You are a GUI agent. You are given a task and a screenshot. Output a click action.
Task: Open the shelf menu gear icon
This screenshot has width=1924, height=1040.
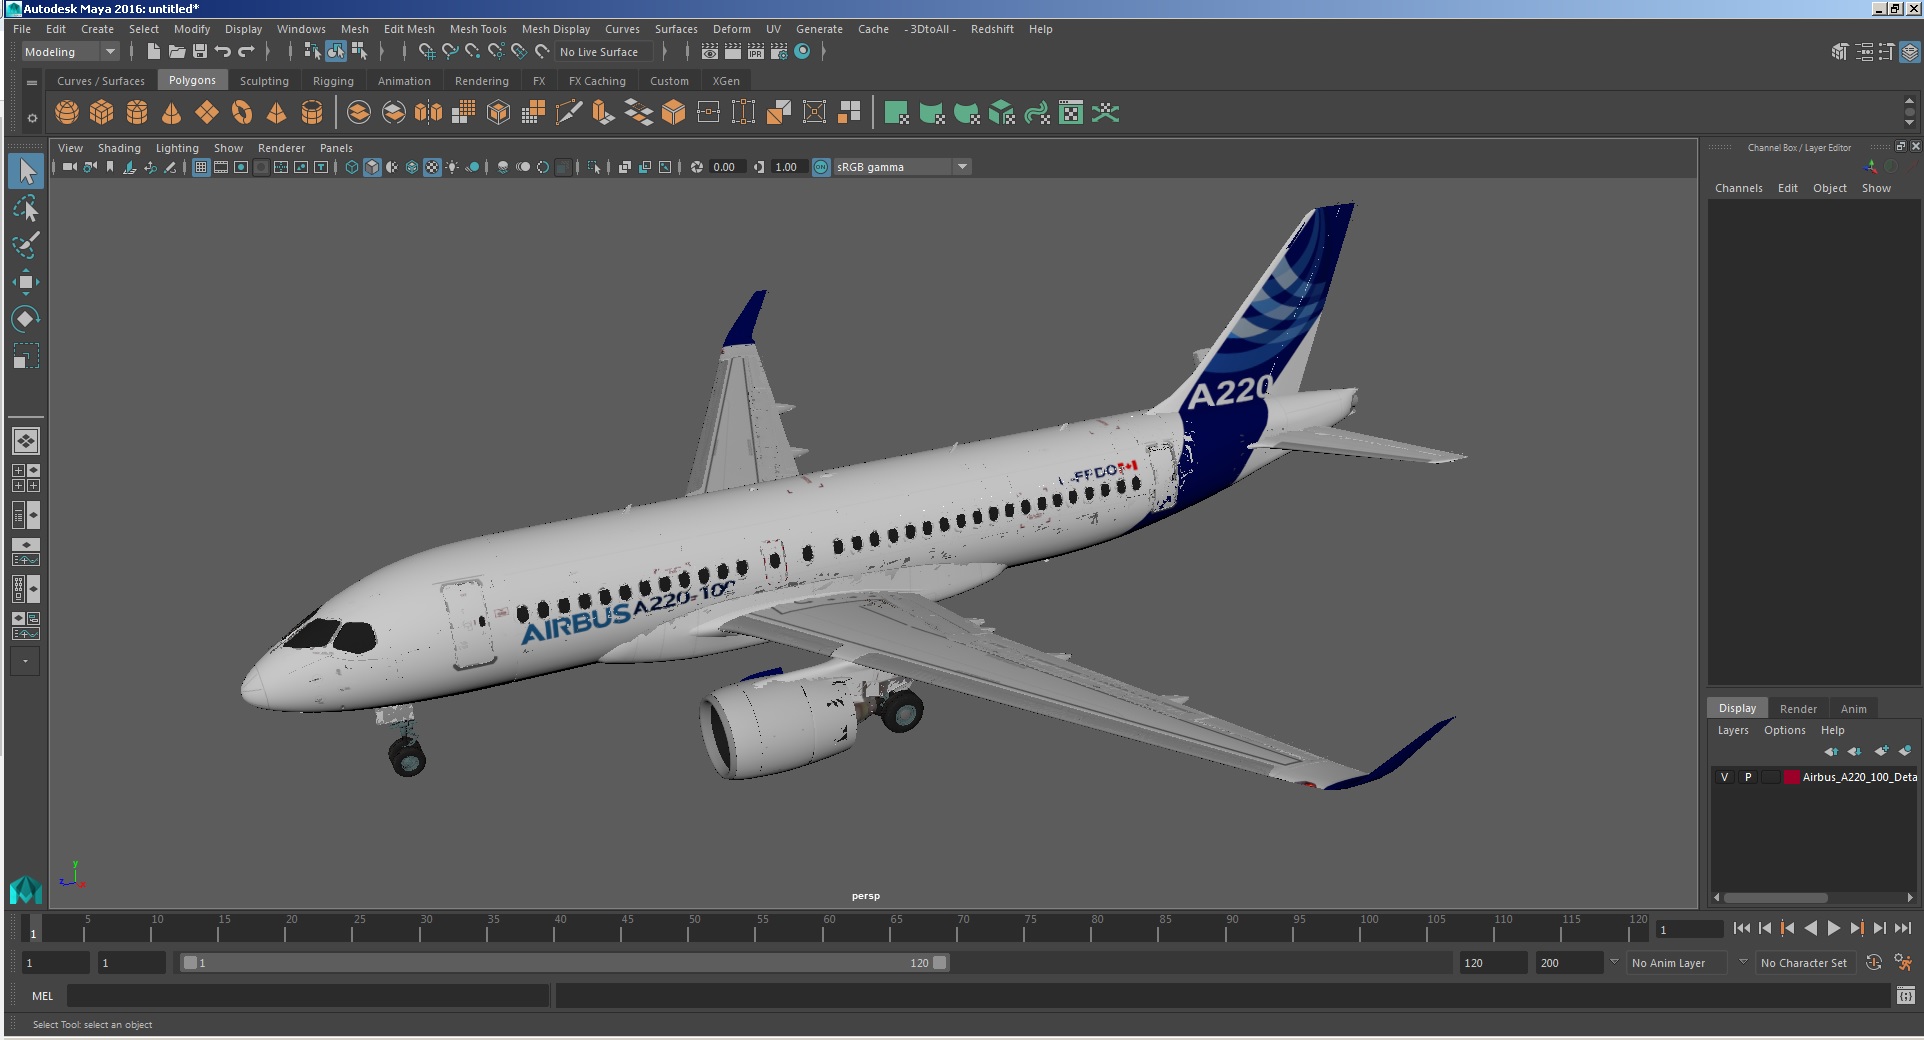point(32,118)
